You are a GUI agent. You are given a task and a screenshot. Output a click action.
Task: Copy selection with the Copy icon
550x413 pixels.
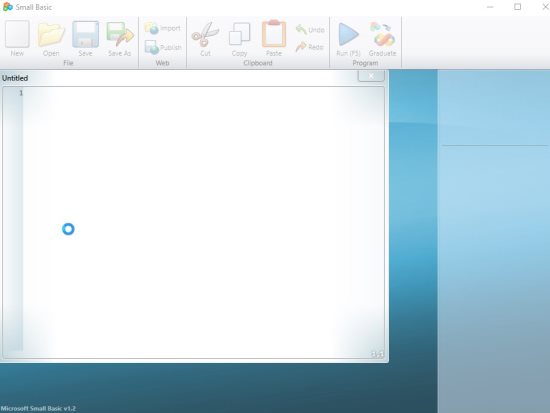(239, 39)
